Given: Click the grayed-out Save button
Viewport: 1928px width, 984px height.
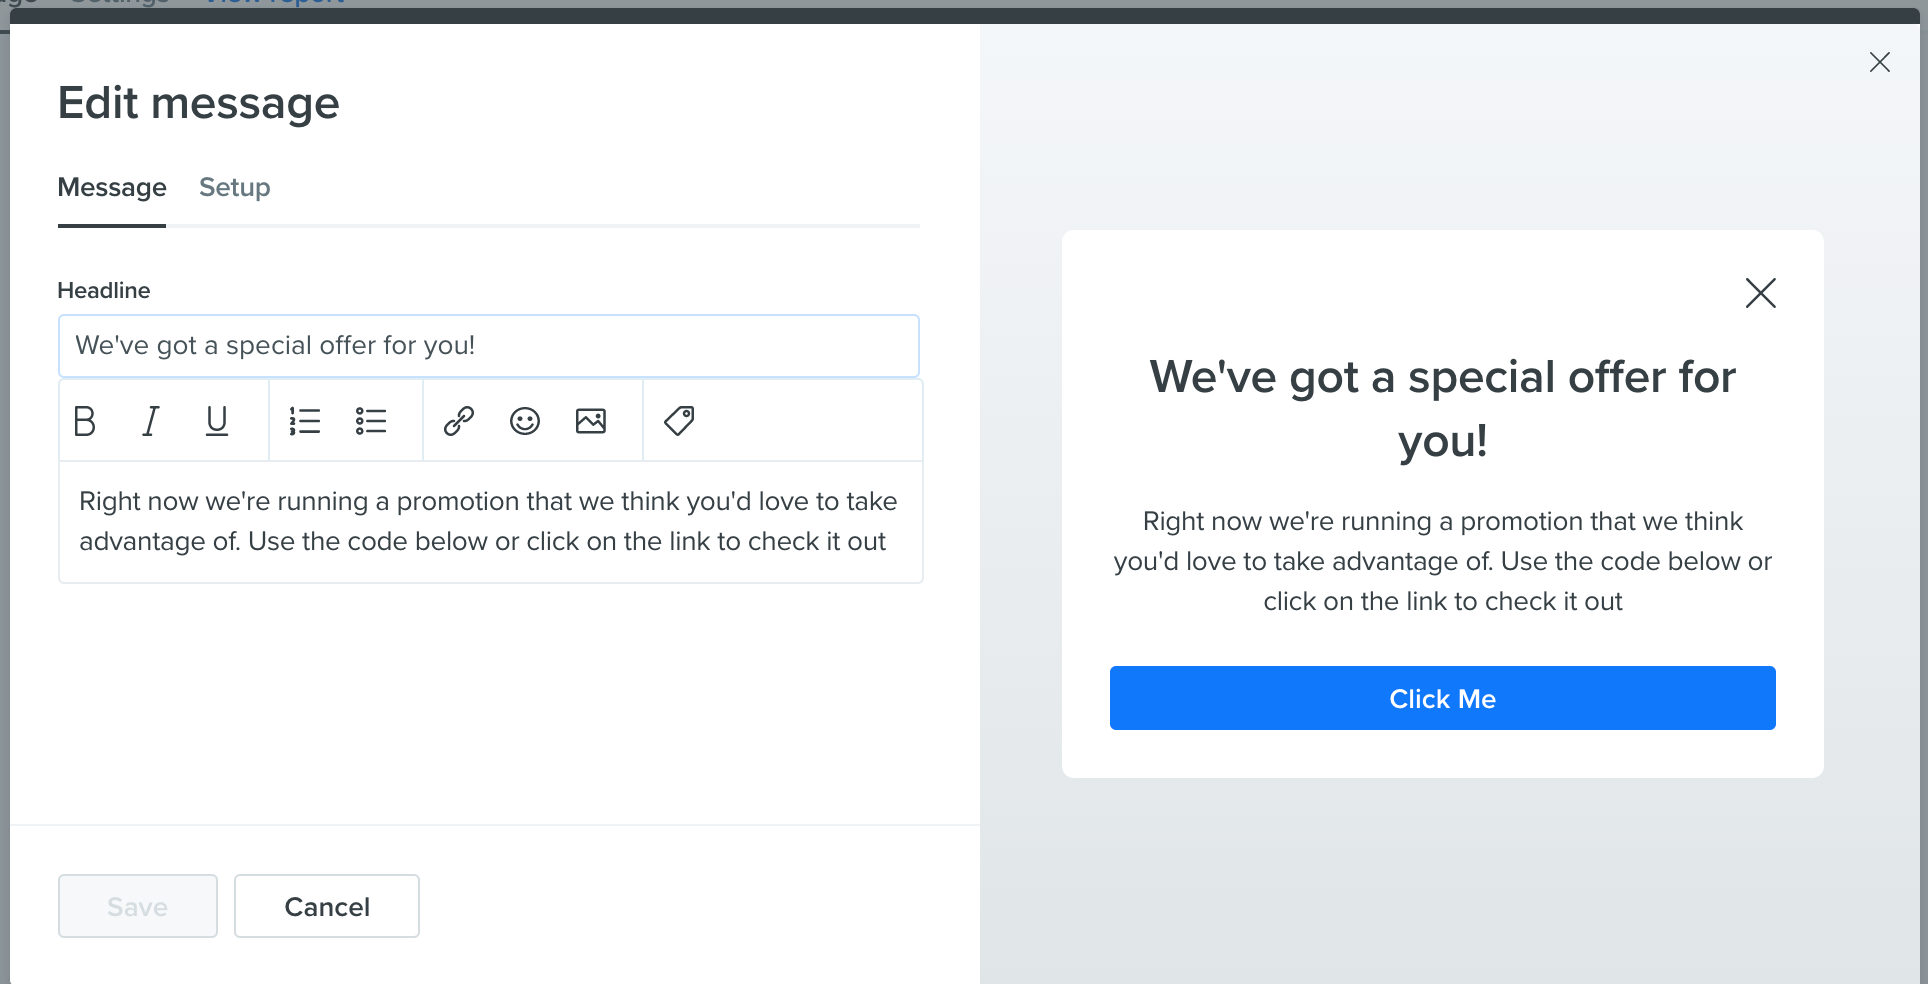Looking at the screenshot, I should pyautogui.click(x=138, y=906).
